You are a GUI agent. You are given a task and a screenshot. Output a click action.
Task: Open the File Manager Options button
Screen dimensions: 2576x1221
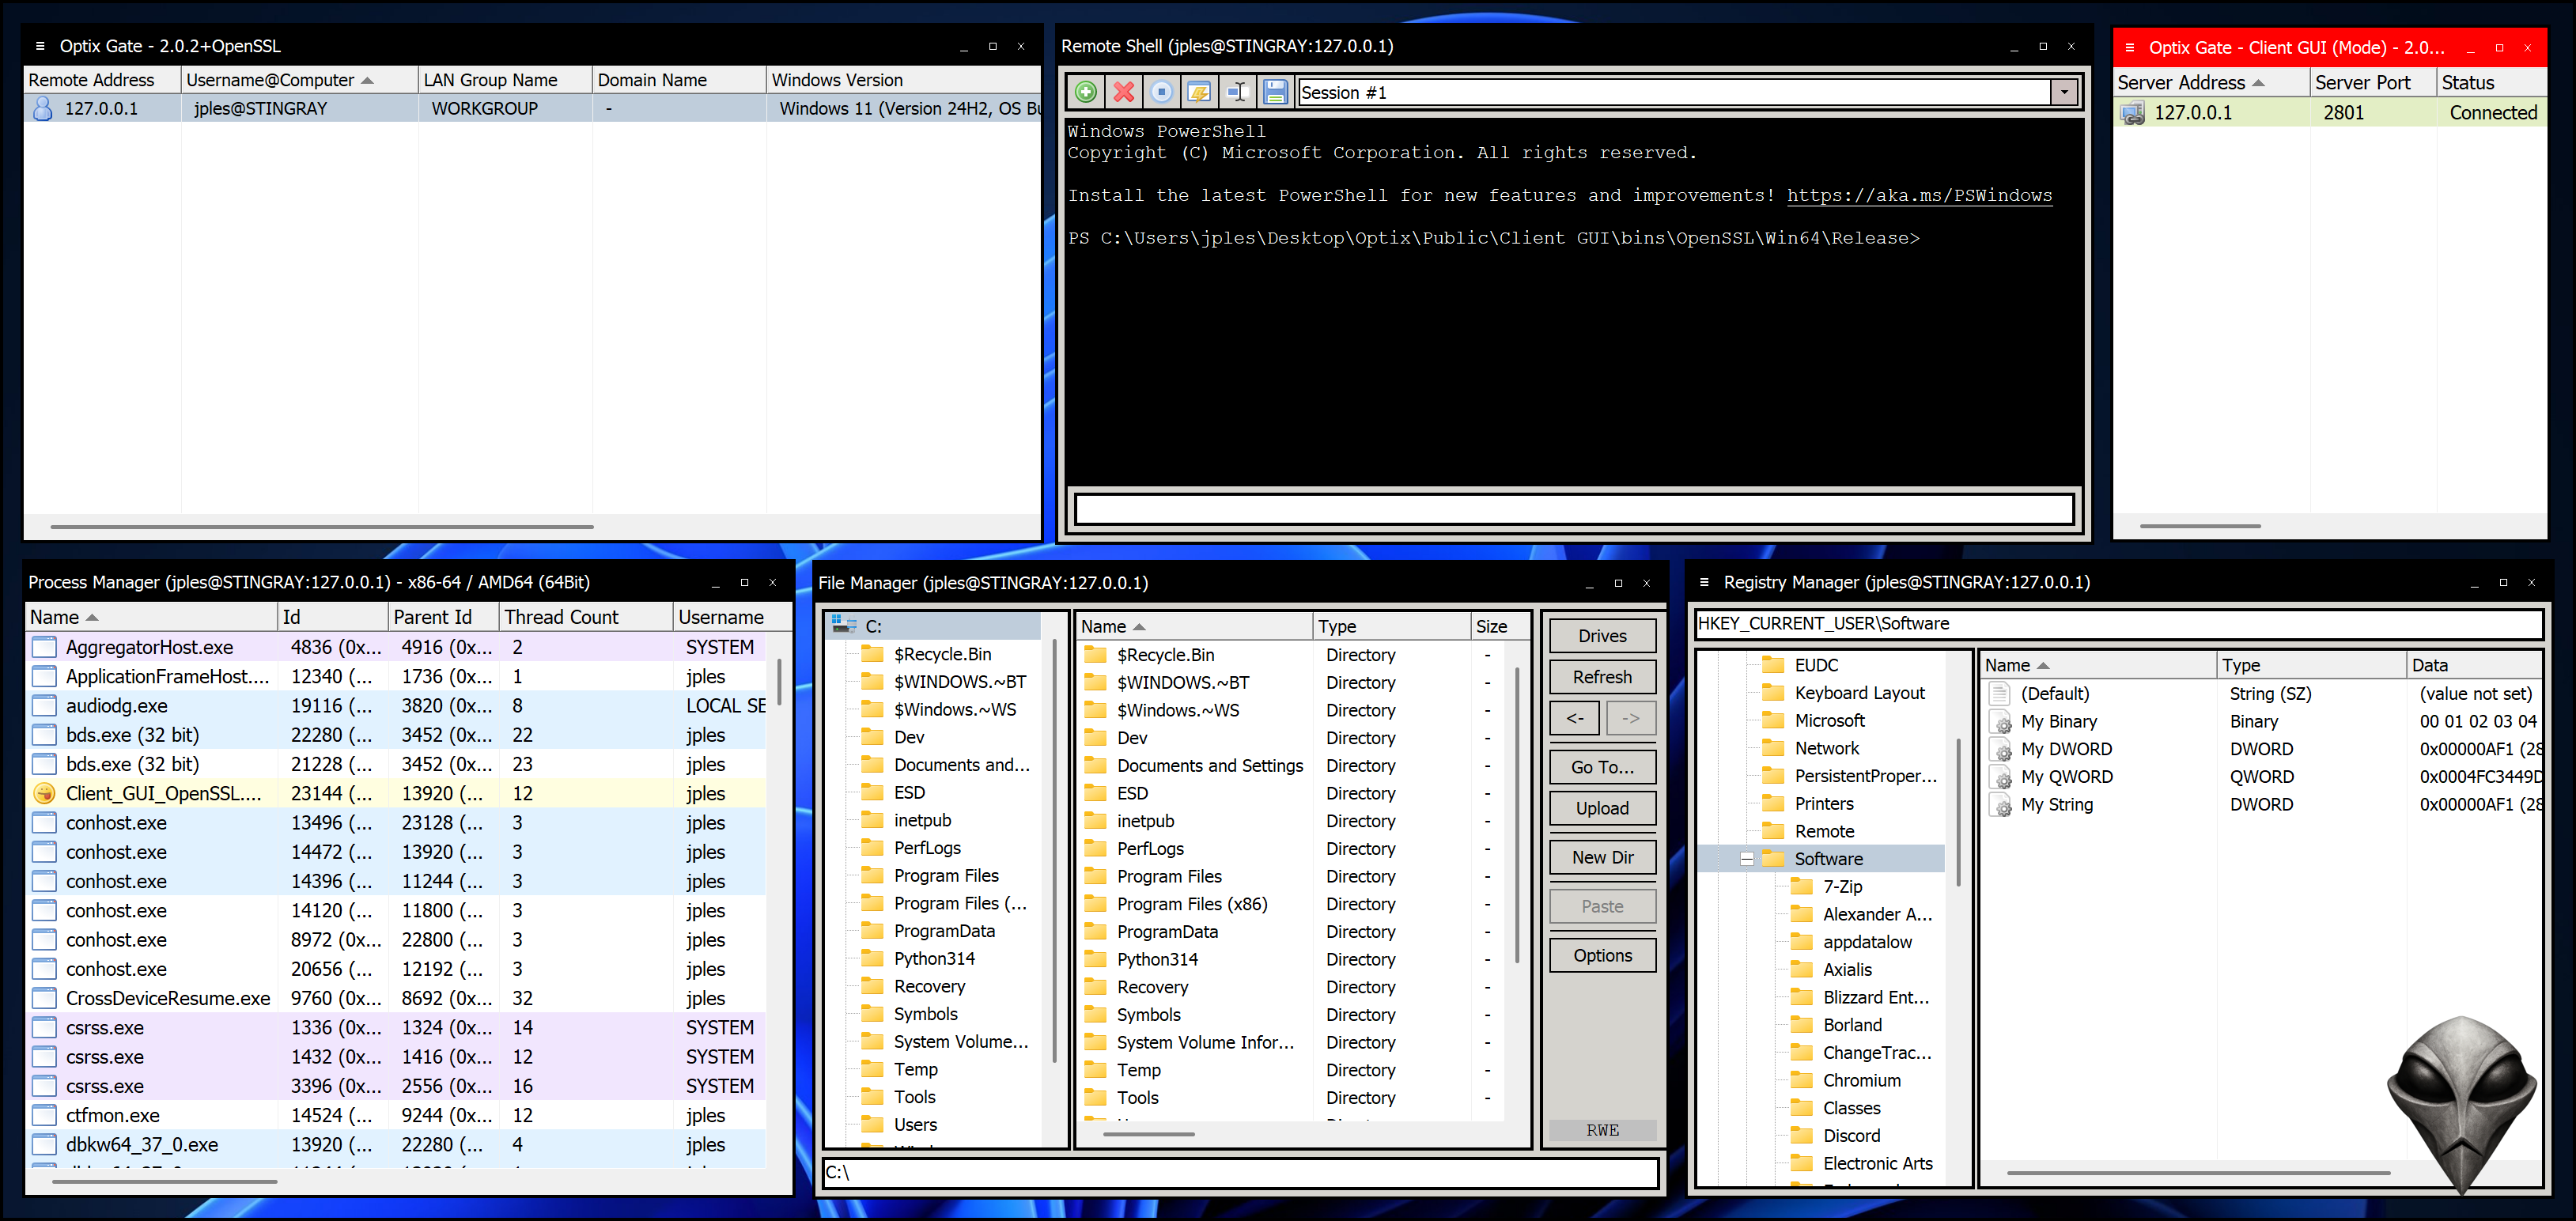point(1602,955)
